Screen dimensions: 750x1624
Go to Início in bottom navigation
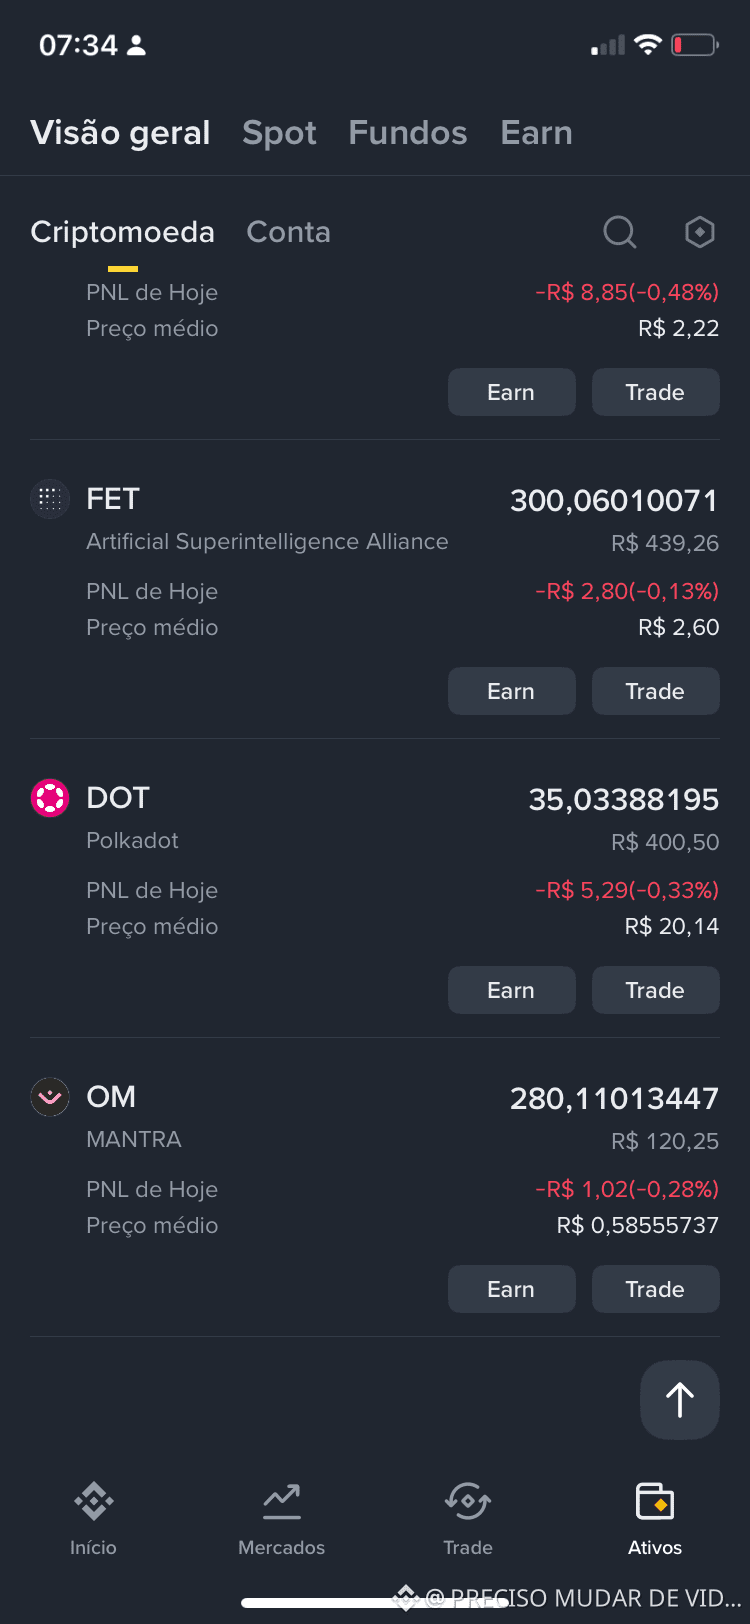point(93,1519)
